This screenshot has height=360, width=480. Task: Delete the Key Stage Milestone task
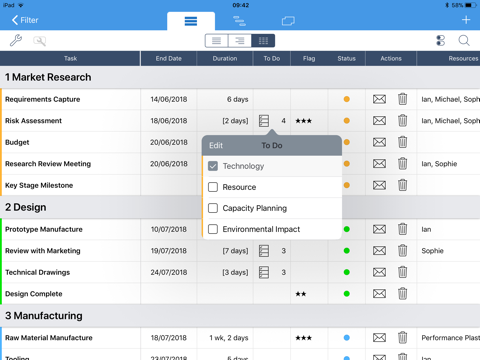click(403, 185)
